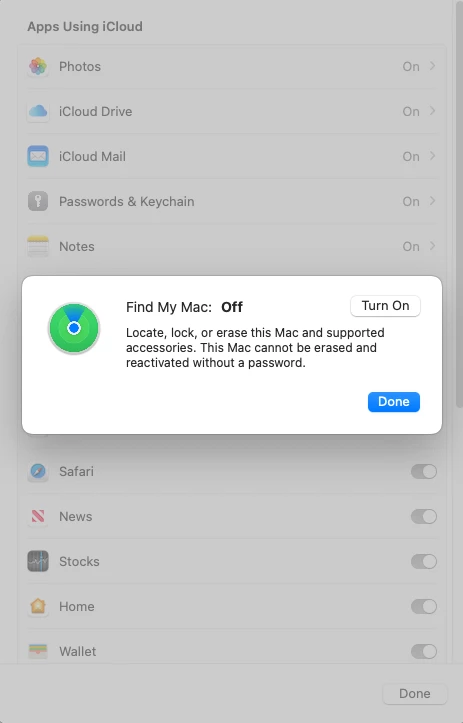
Task: Expand the Photos row chevron
Action: (x=433, y=66)
